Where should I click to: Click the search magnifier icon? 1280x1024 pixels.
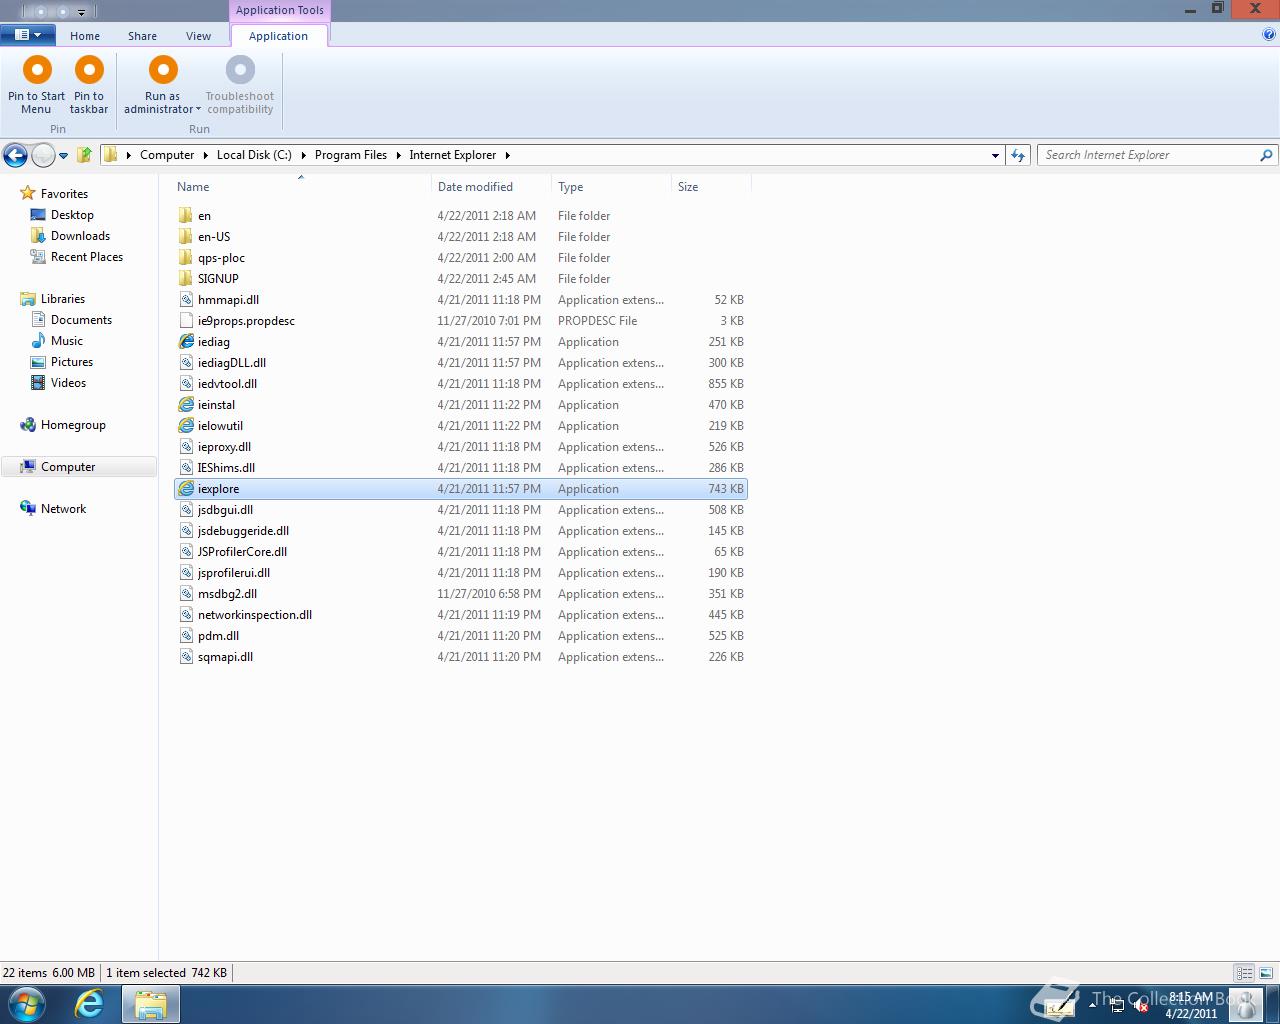click(1266, 155)
